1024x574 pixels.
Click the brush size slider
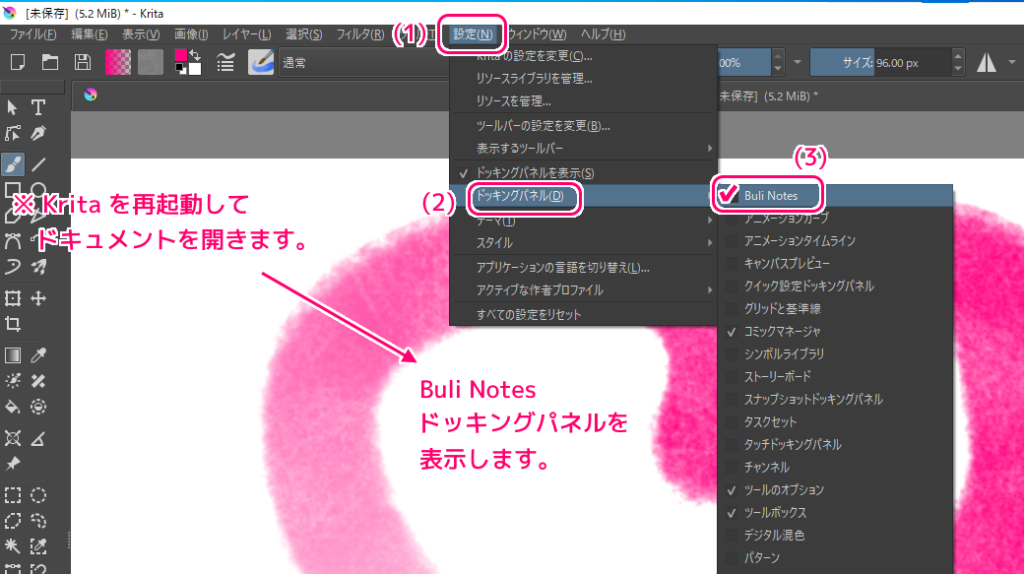tap(881, 63)
